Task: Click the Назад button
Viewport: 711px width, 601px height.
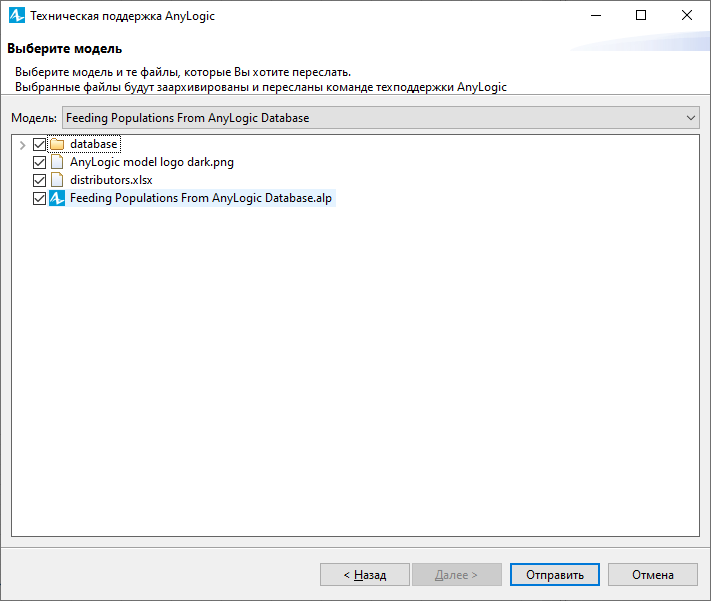Action: 365,575
